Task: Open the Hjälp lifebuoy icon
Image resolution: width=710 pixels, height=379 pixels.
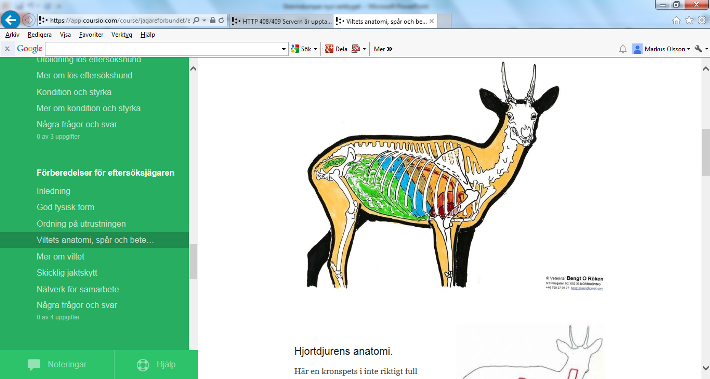Action: pos(143,365)
